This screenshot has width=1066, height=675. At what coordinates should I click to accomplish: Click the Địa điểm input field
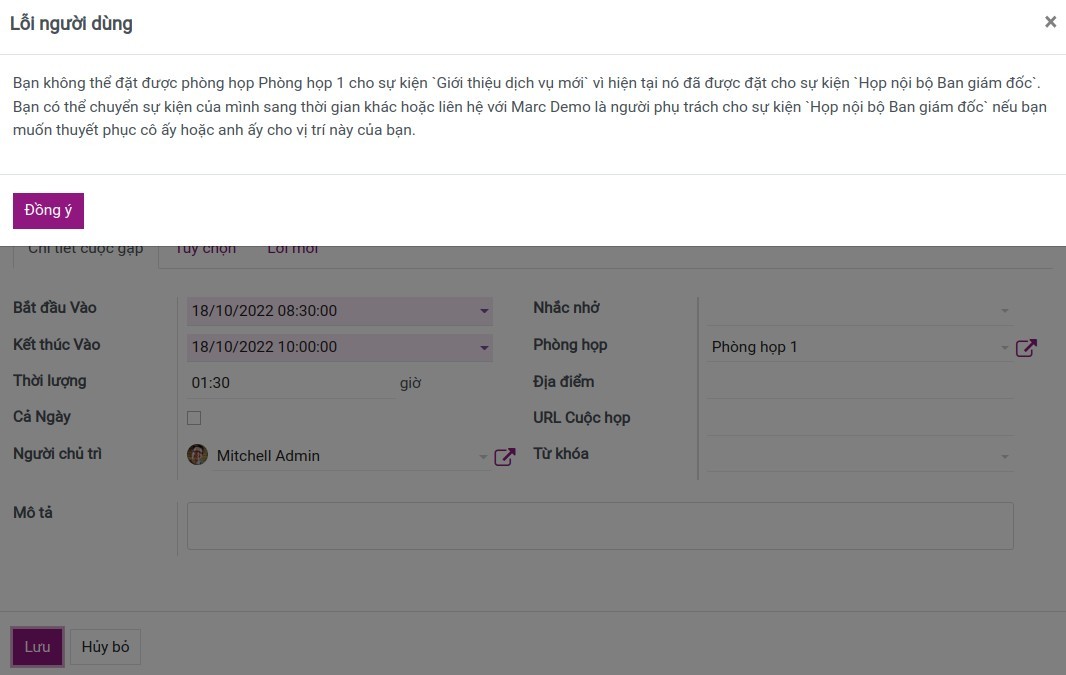tap(860, 383)
